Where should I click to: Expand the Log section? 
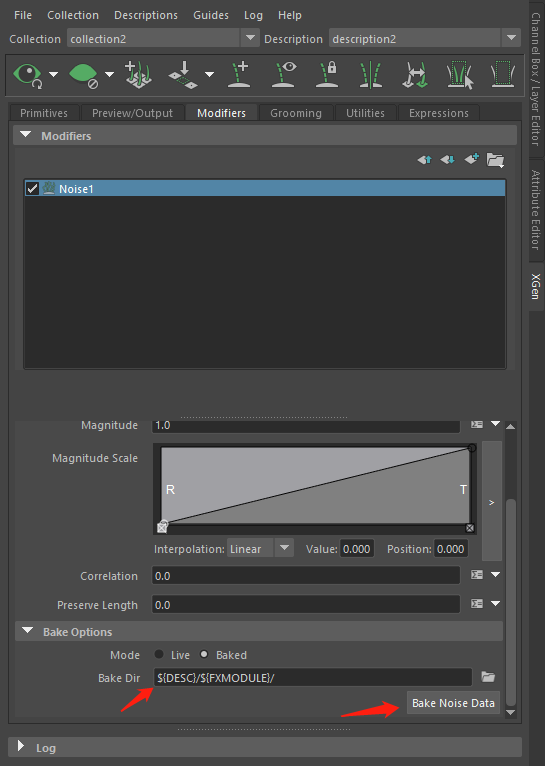click(21, 746)
